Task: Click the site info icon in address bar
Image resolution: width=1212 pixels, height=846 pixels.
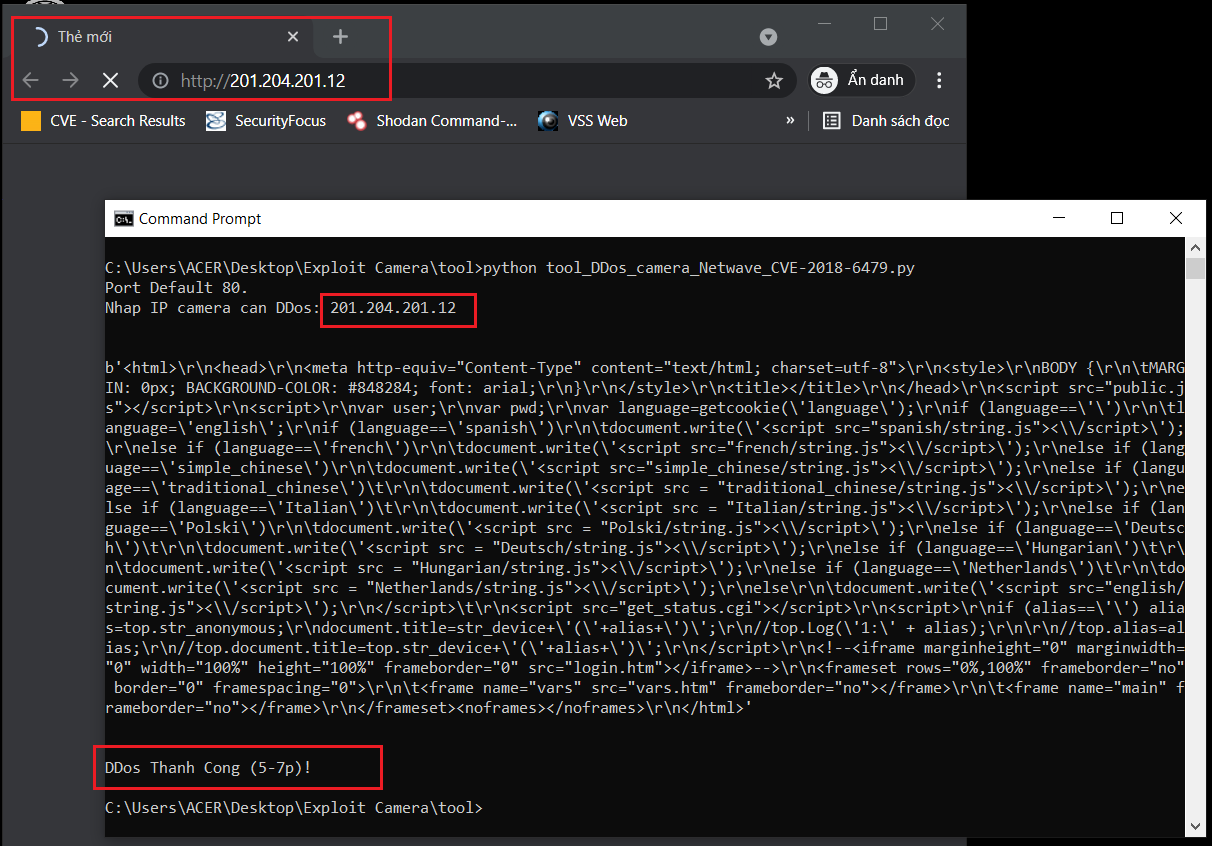Action: click(x=161, y=81)
